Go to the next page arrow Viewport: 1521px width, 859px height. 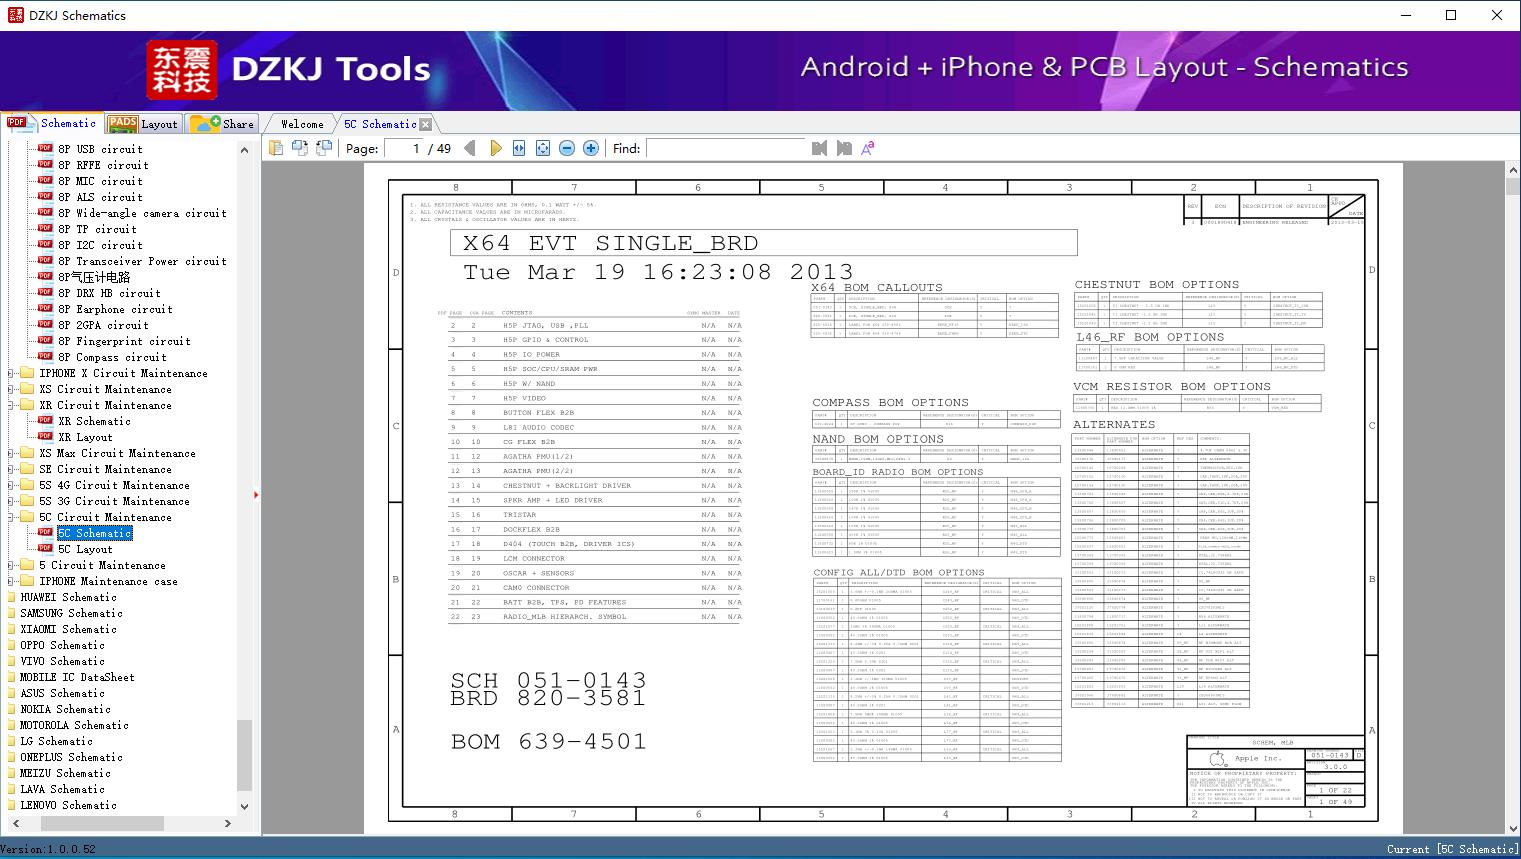pos(495,148)
